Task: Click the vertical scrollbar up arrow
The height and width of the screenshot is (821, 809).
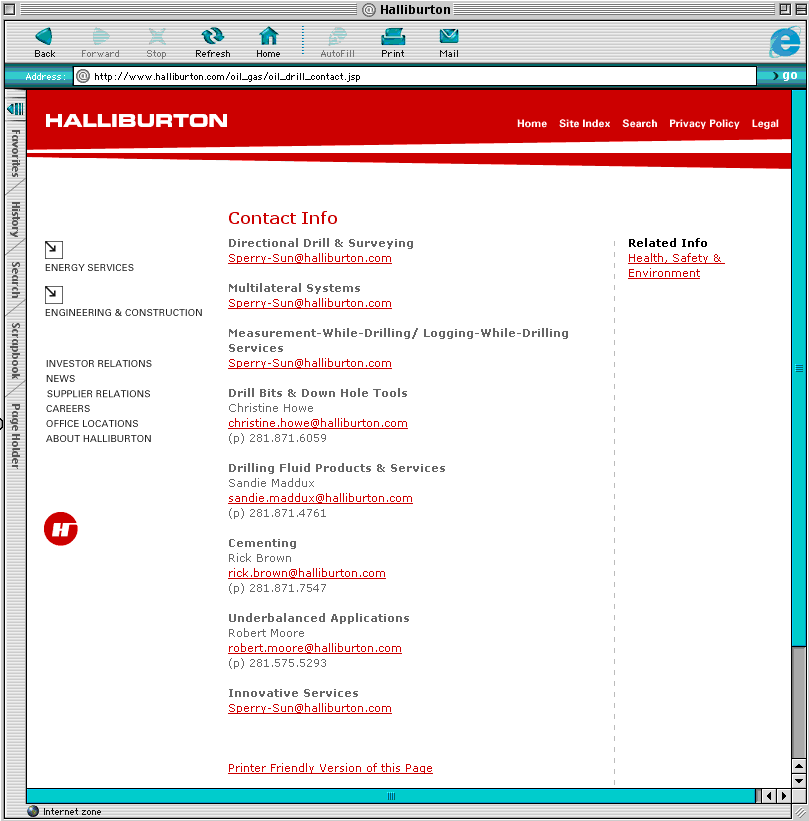Action: coord(799,766)
